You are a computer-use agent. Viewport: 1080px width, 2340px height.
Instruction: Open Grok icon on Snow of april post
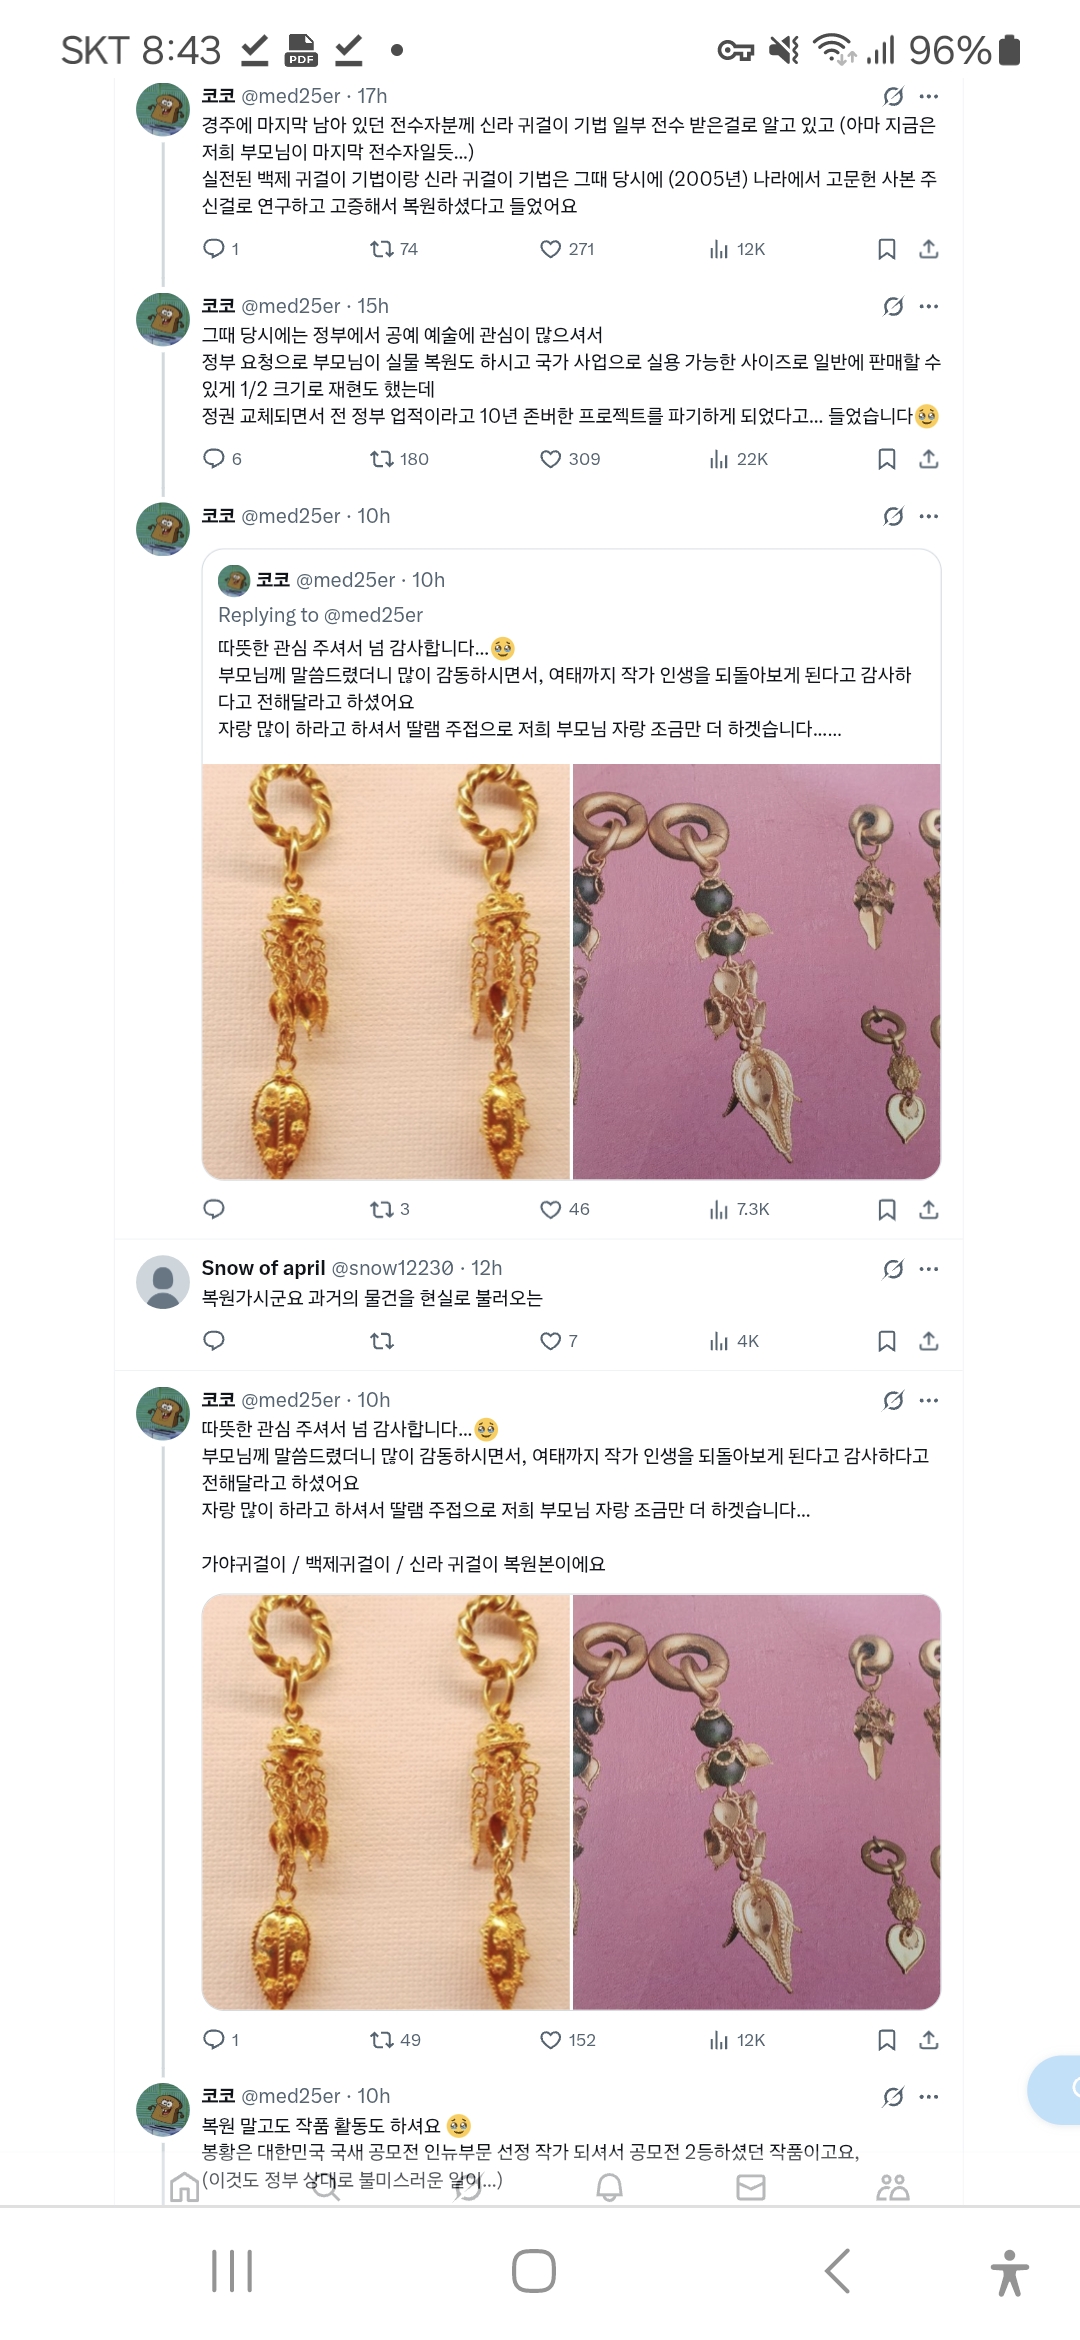pyautogui.click(x=893, y=1269)
